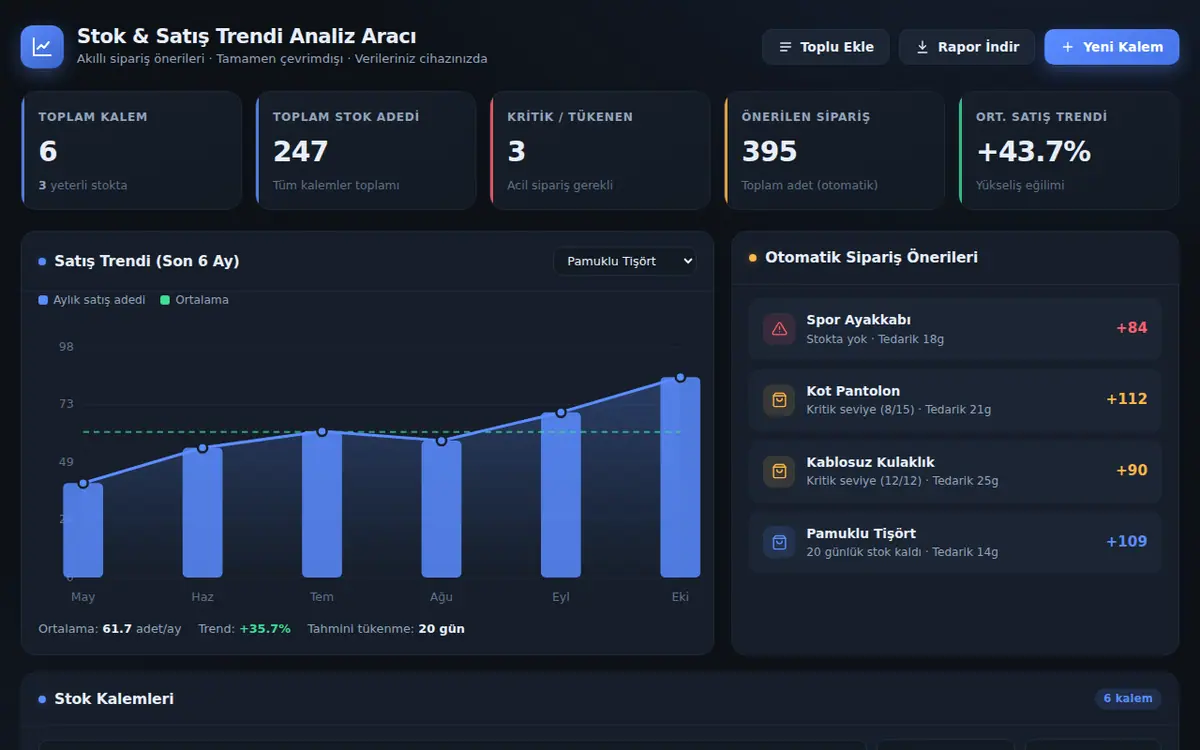Download the report with Rapor İndir
This screenshot has height=750, width=1200.
(x=966, y=47)
